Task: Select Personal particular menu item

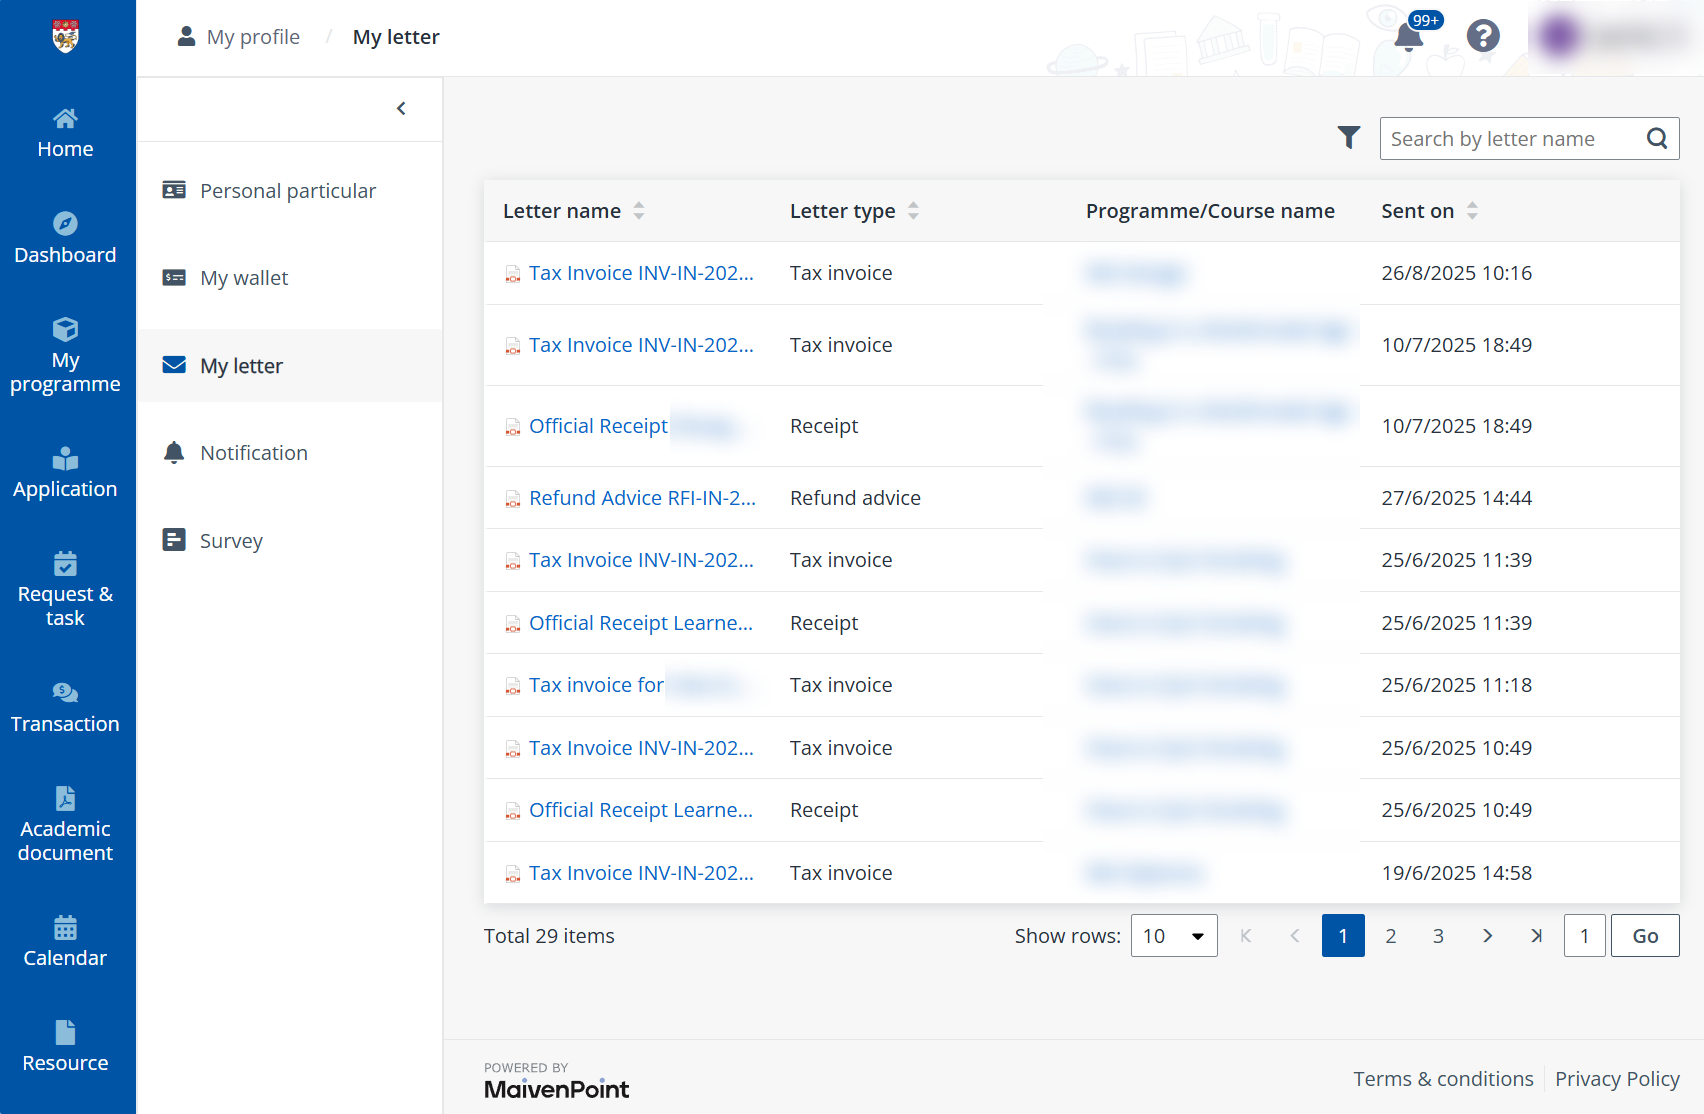Action: tap(288, 191)
